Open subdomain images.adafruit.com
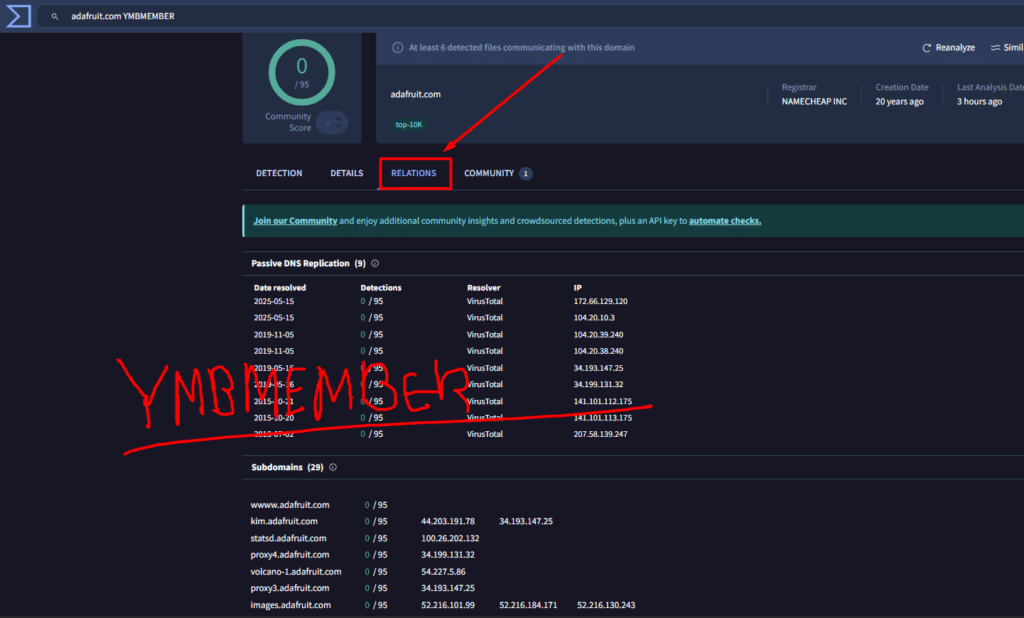Screen dimensions: 1024x618 tap(291, 605)
